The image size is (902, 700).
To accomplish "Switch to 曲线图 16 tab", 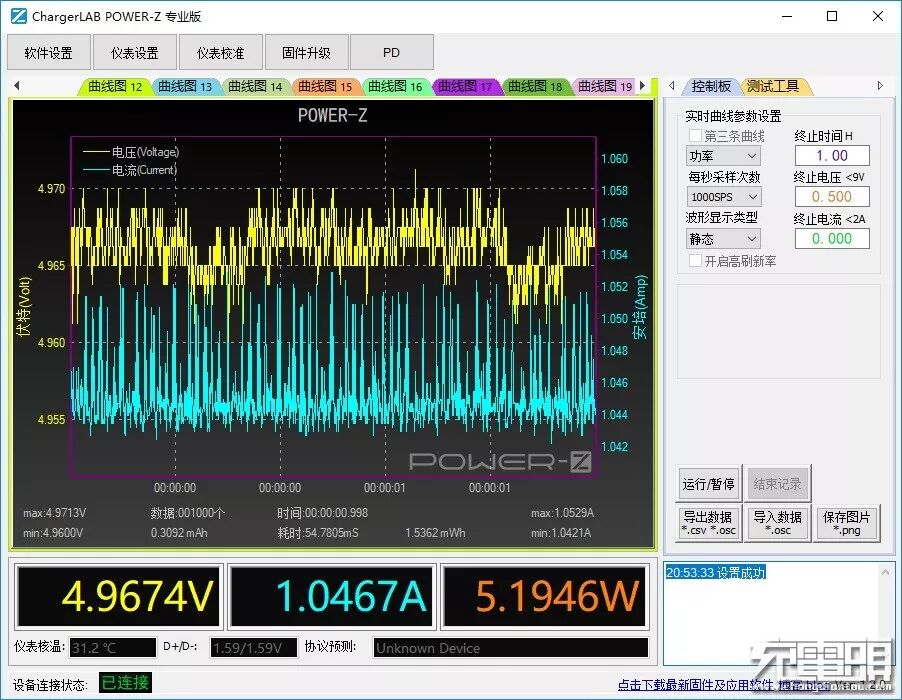I will 395,86.
